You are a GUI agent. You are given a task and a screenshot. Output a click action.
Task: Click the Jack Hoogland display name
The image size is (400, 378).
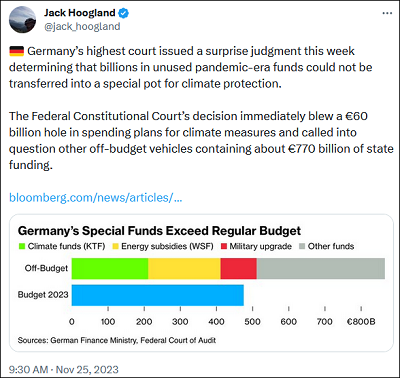80,13
